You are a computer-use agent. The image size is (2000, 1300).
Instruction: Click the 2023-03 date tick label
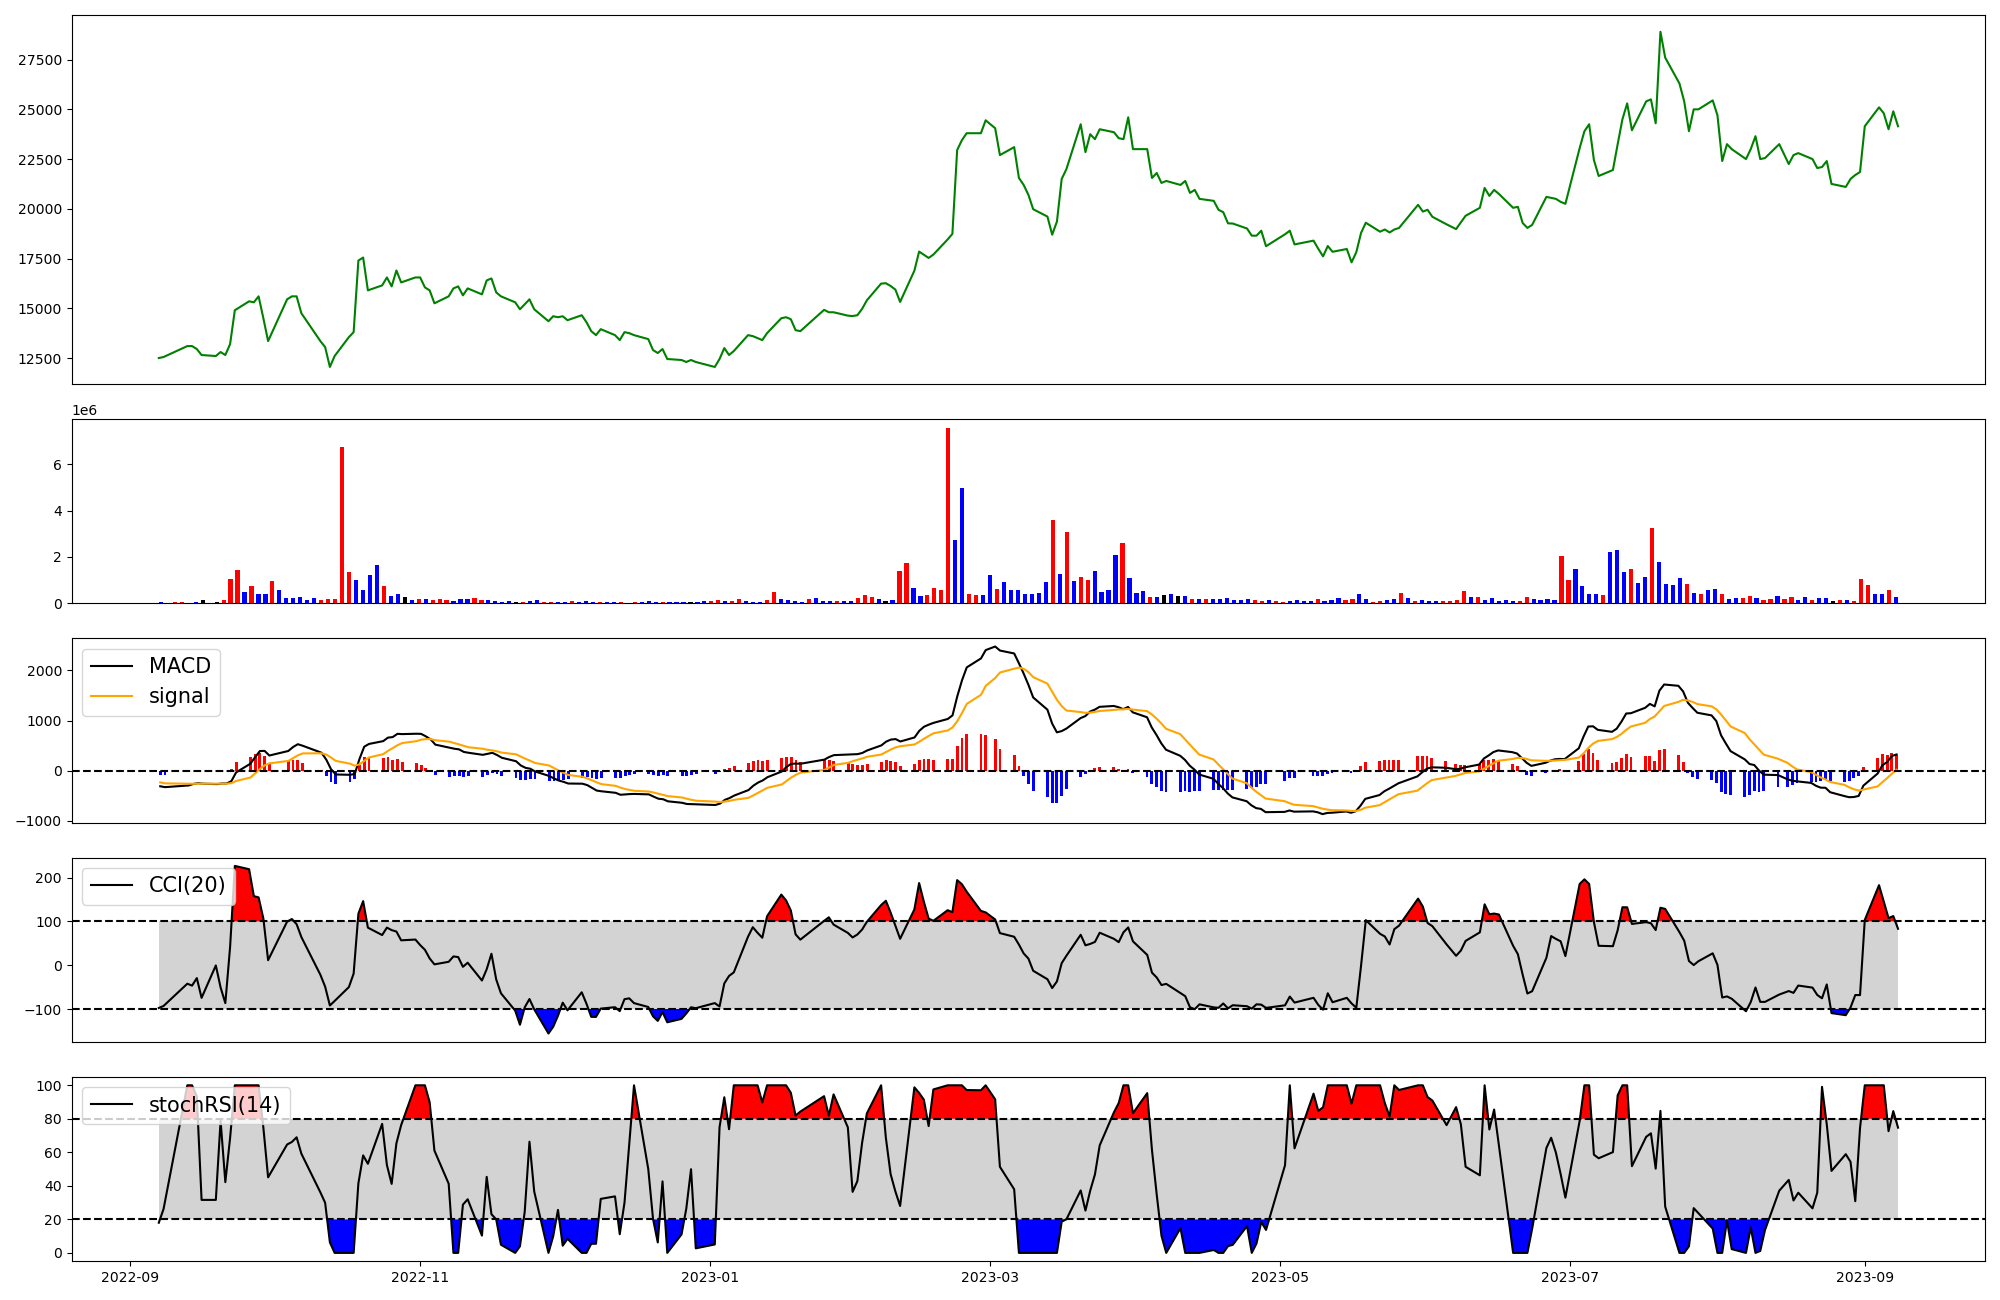pos(990,1277)
